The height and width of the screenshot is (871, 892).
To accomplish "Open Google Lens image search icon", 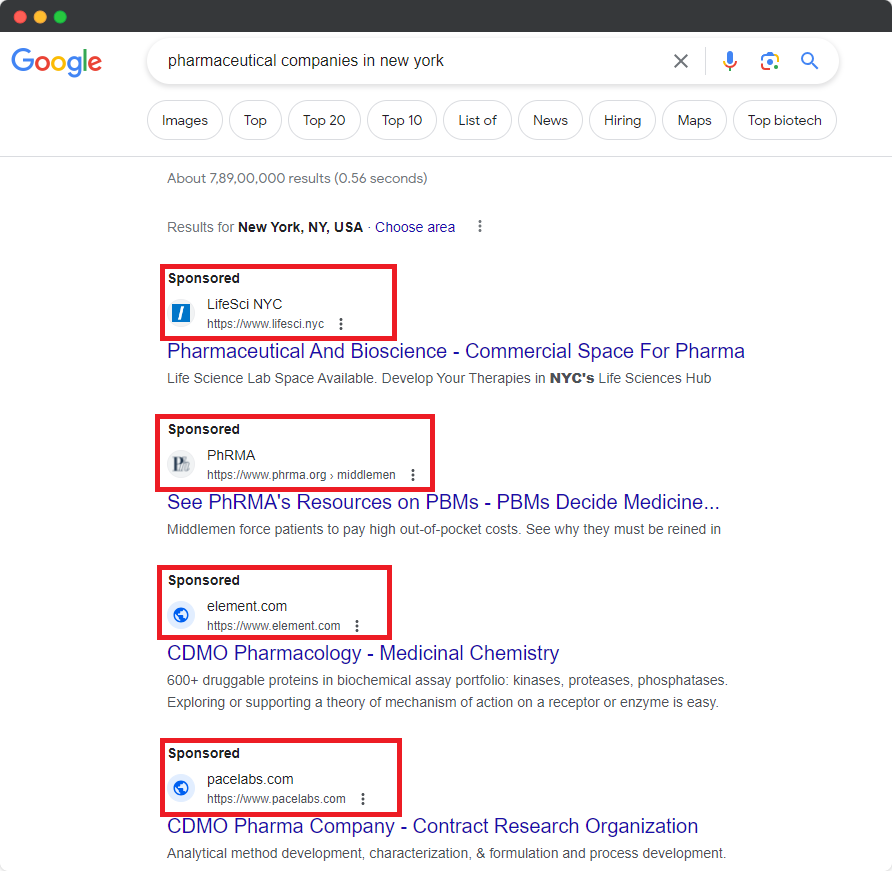I will point(769,61).
